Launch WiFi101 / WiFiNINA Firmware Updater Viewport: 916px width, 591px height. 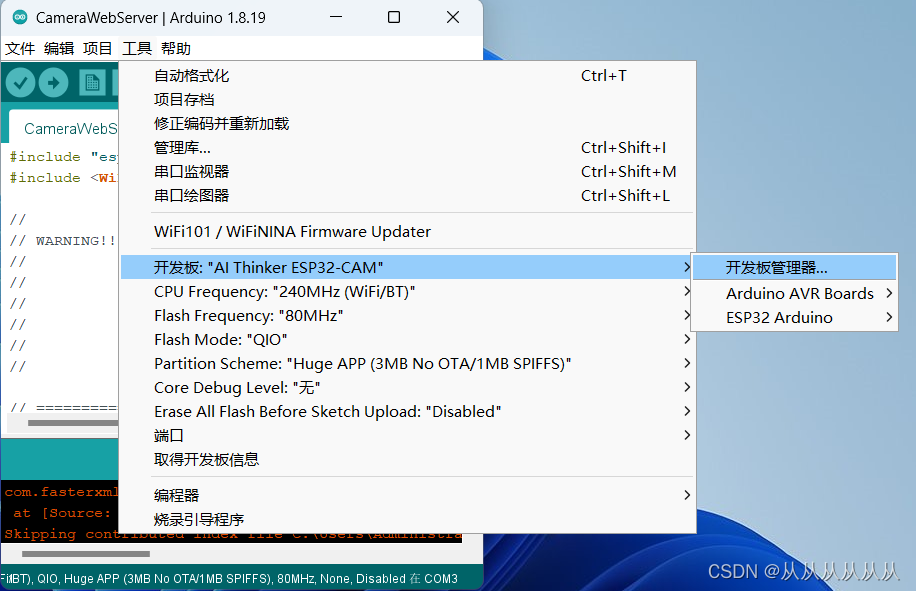[x=408, y=232]
